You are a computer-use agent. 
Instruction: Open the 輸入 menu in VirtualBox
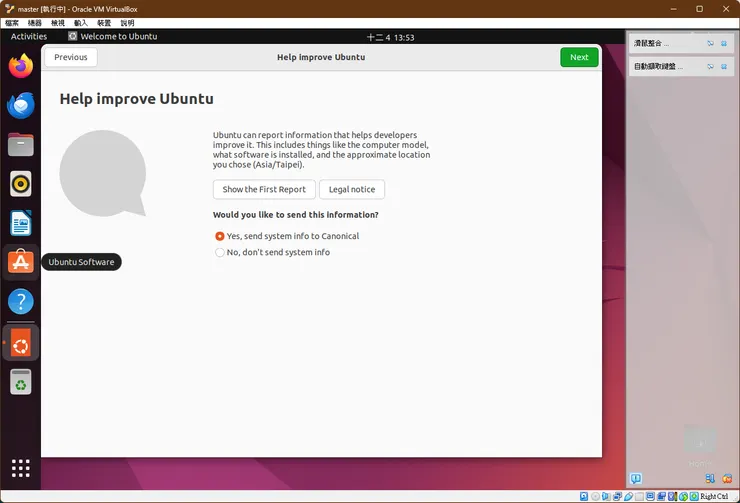pyautogui.click(x=81, y=23)
